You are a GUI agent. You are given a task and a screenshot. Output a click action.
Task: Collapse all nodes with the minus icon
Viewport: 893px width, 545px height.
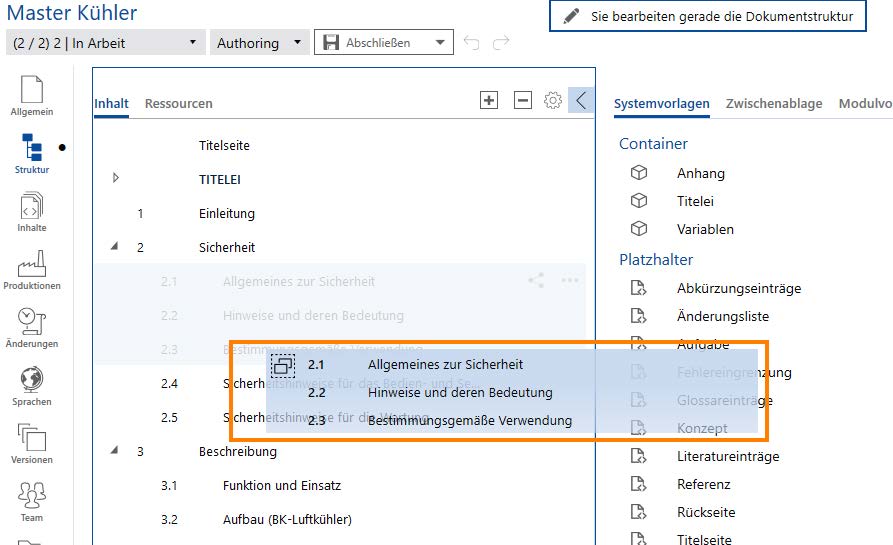point(523,100)
